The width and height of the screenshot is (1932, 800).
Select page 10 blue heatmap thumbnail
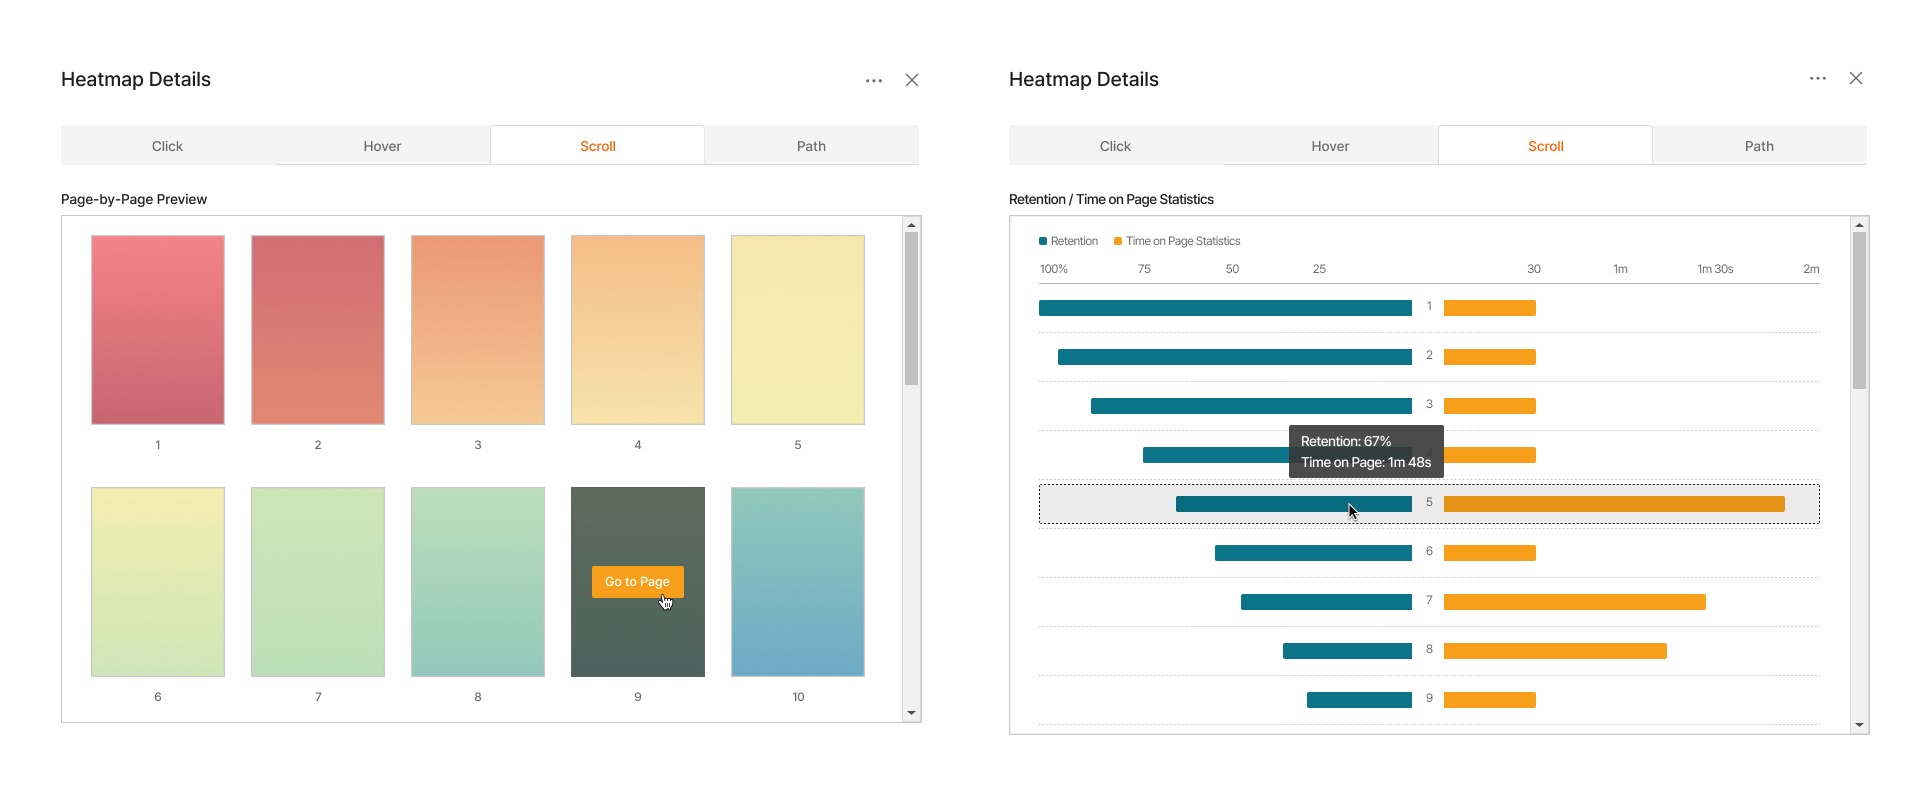pos(798,582)
